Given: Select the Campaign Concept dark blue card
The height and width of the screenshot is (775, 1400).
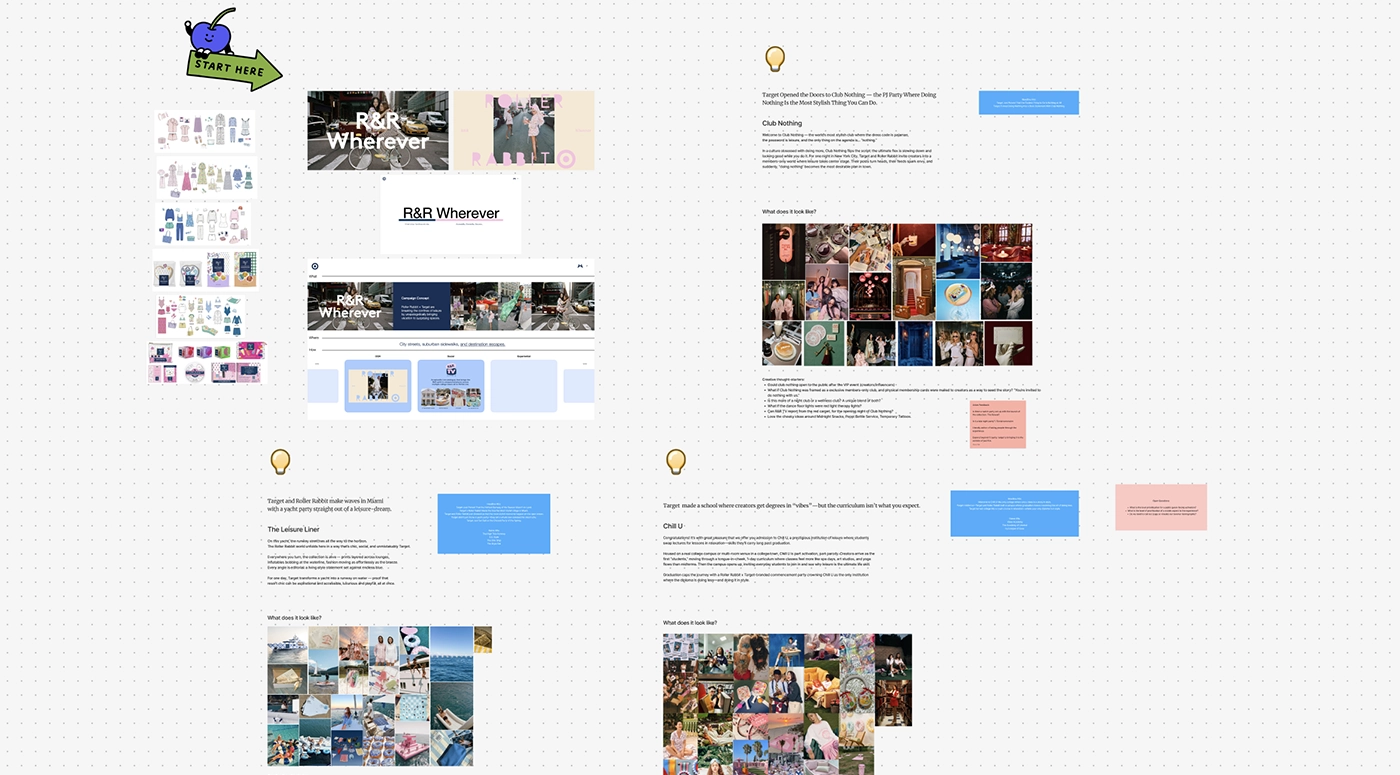Looking at the screenshot, I should [421, 306].
